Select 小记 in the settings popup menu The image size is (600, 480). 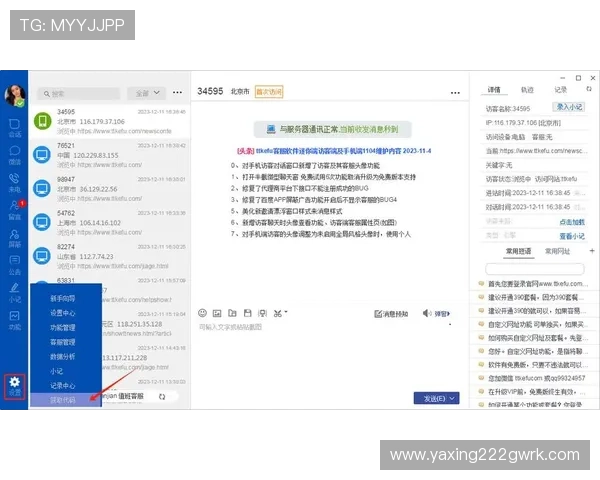click(x=56, y=371)
